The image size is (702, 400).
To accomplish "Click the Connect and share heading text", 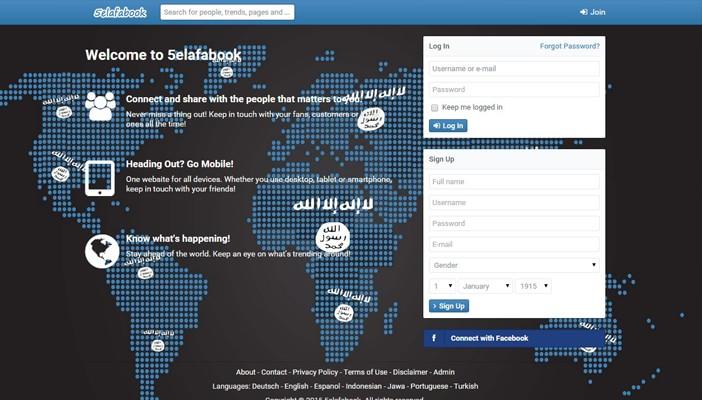I will 244,99.
